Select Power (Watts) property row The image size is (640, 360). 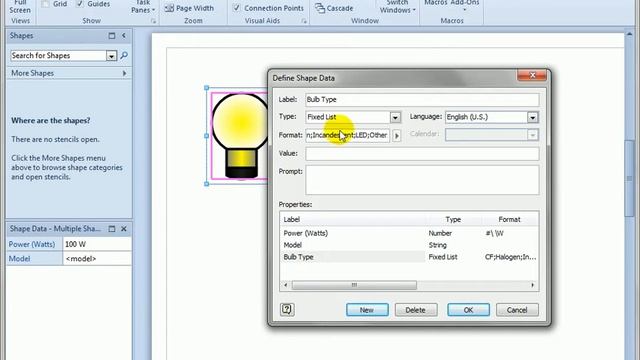409,233
